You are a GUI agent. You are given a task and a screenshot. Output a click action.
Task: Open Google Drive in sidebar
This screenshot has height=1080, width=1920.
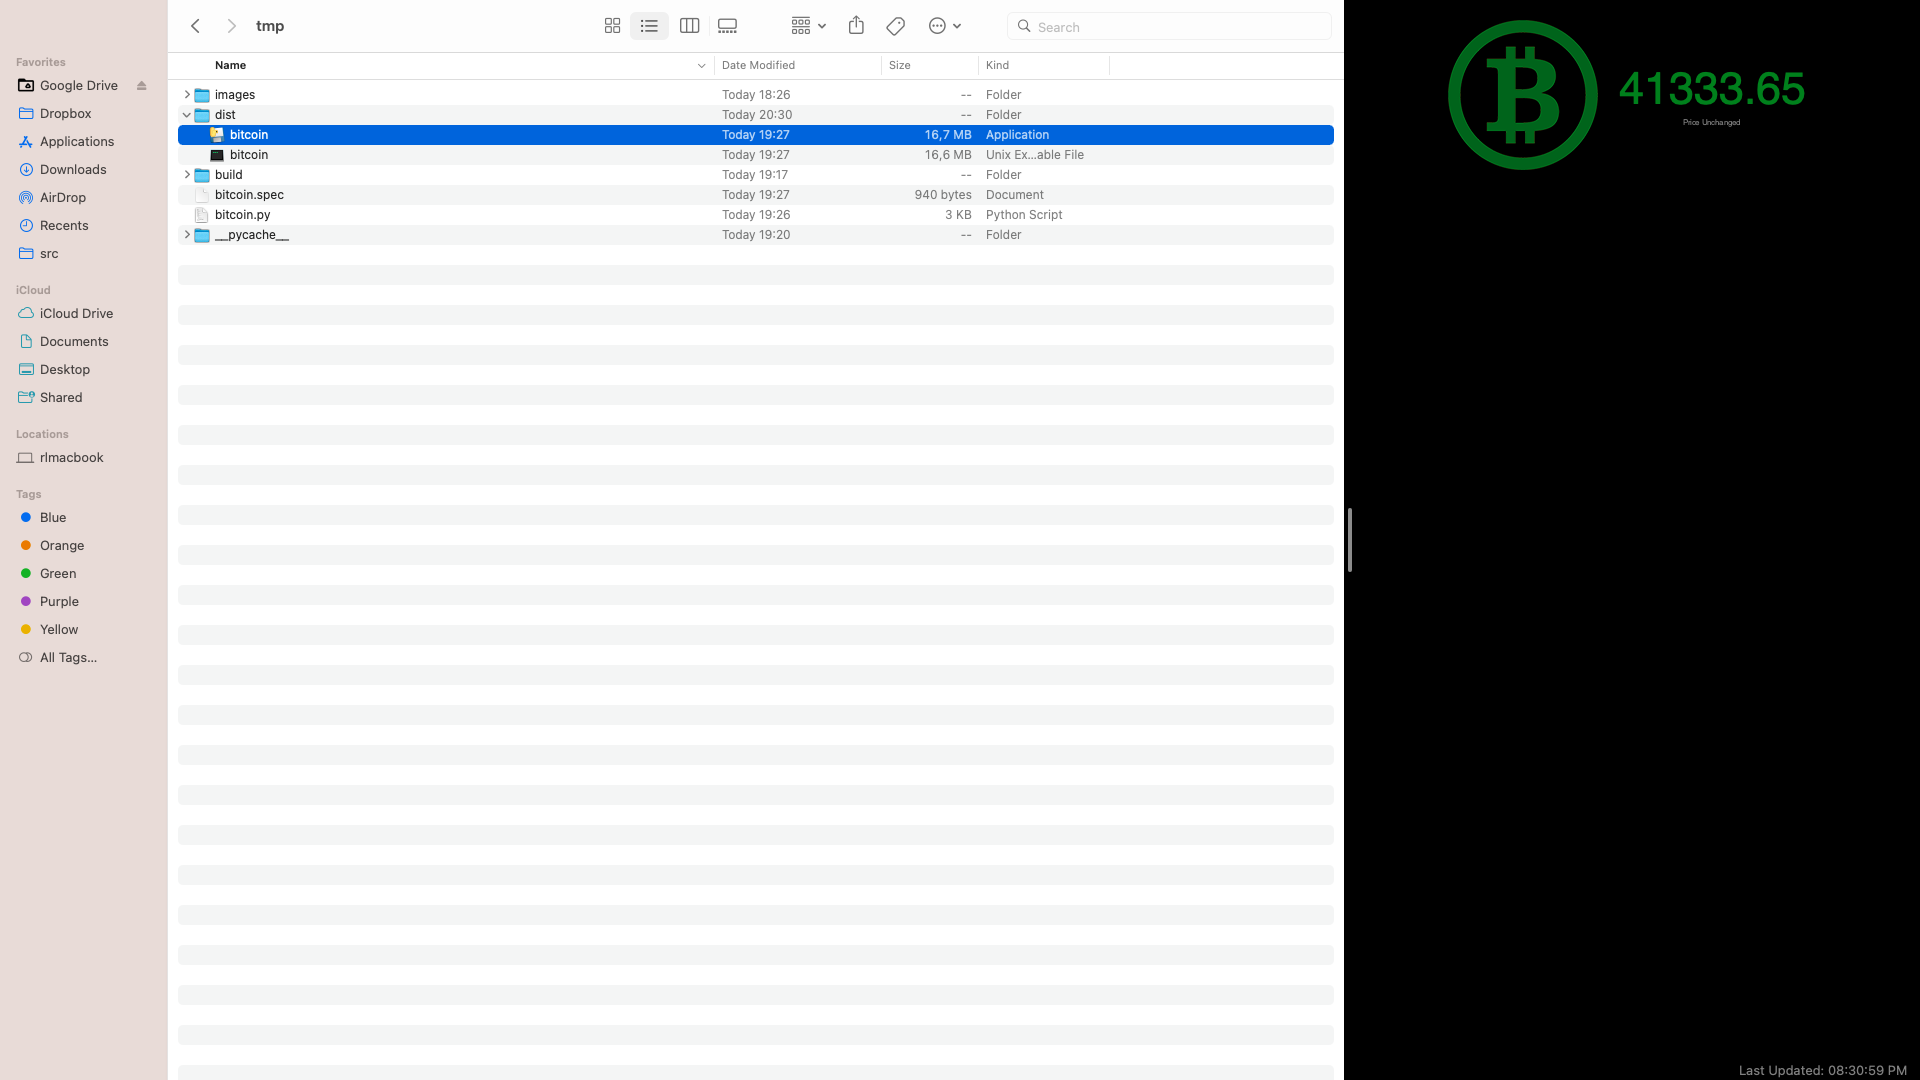pos(78,86)
